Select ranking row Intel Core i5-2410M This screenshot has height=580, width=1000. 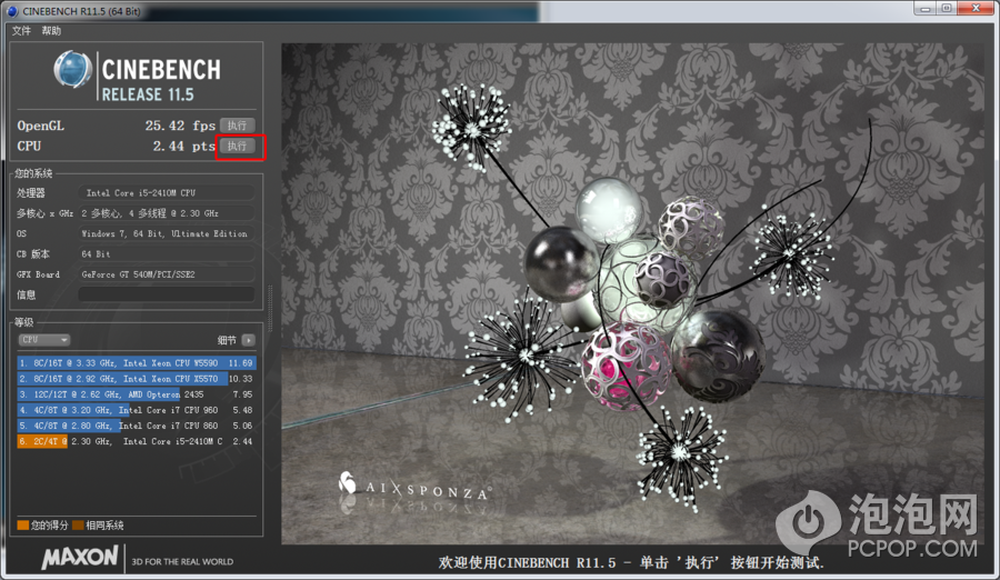[x=136, y=441]
